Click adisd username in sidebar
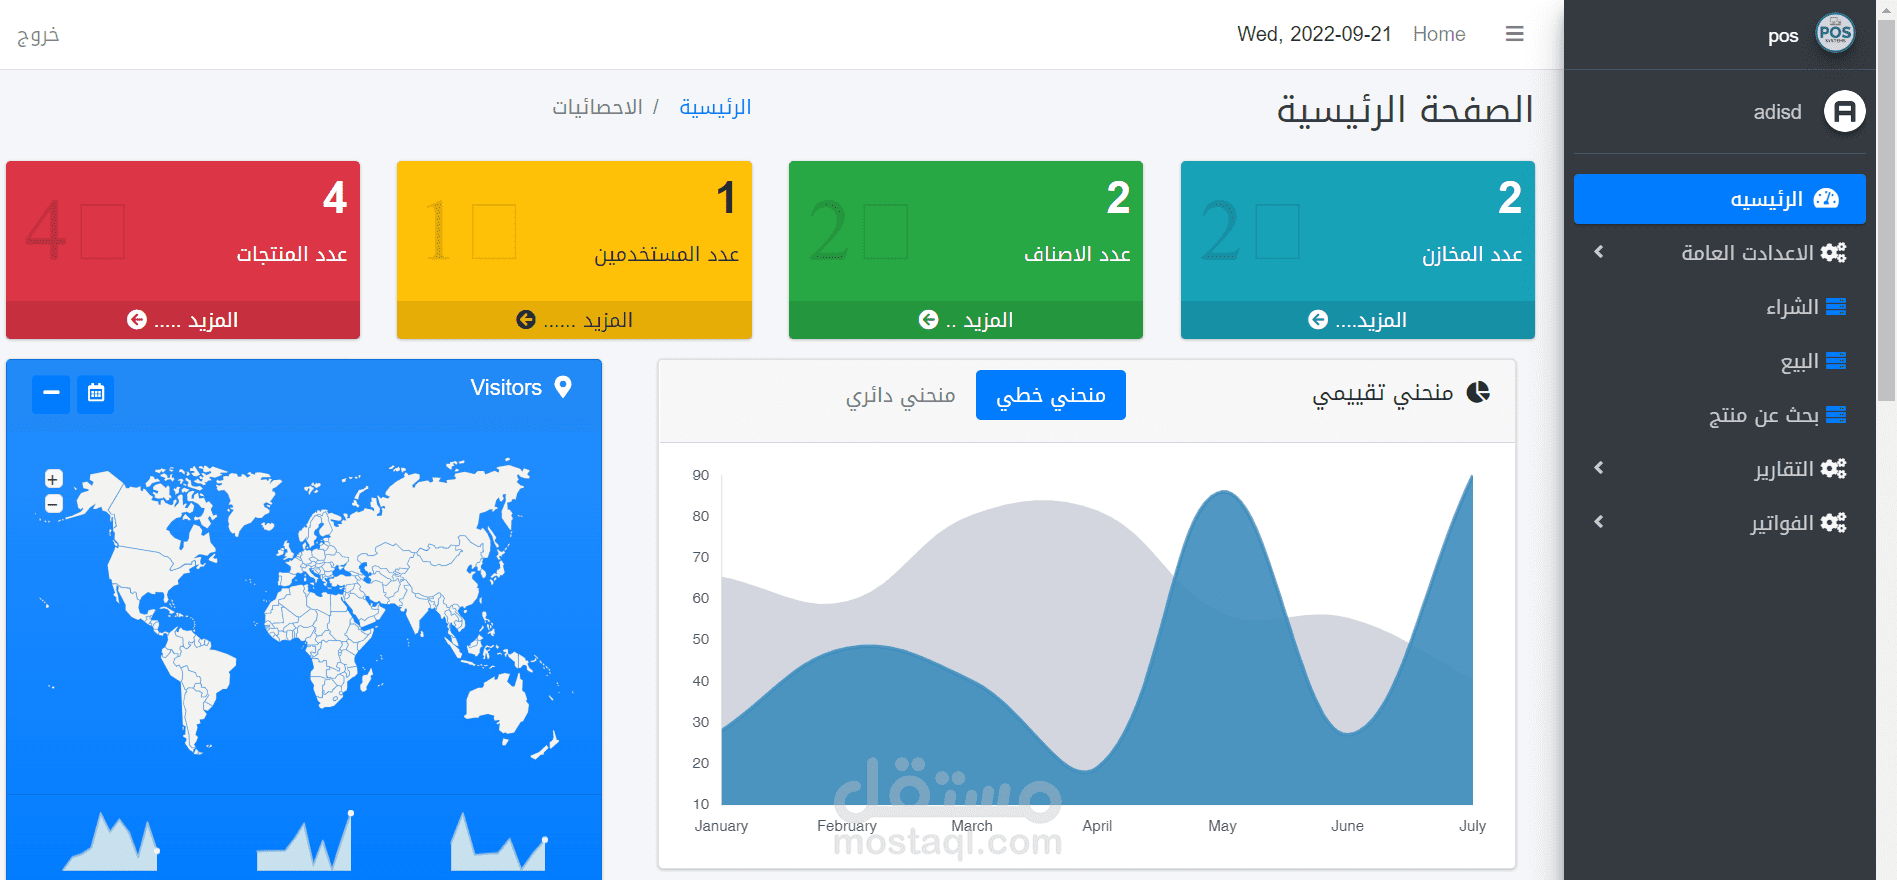 [1777, 112]
